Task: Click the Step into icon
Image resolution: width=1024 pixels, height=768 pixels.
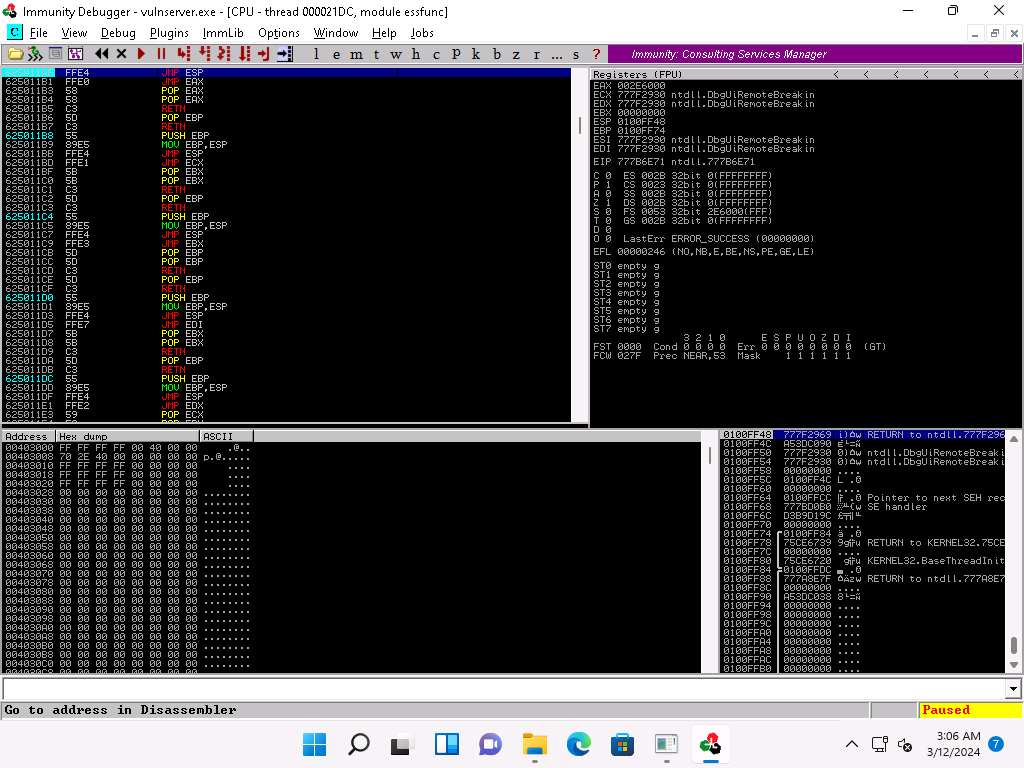Action: (182, 53)
